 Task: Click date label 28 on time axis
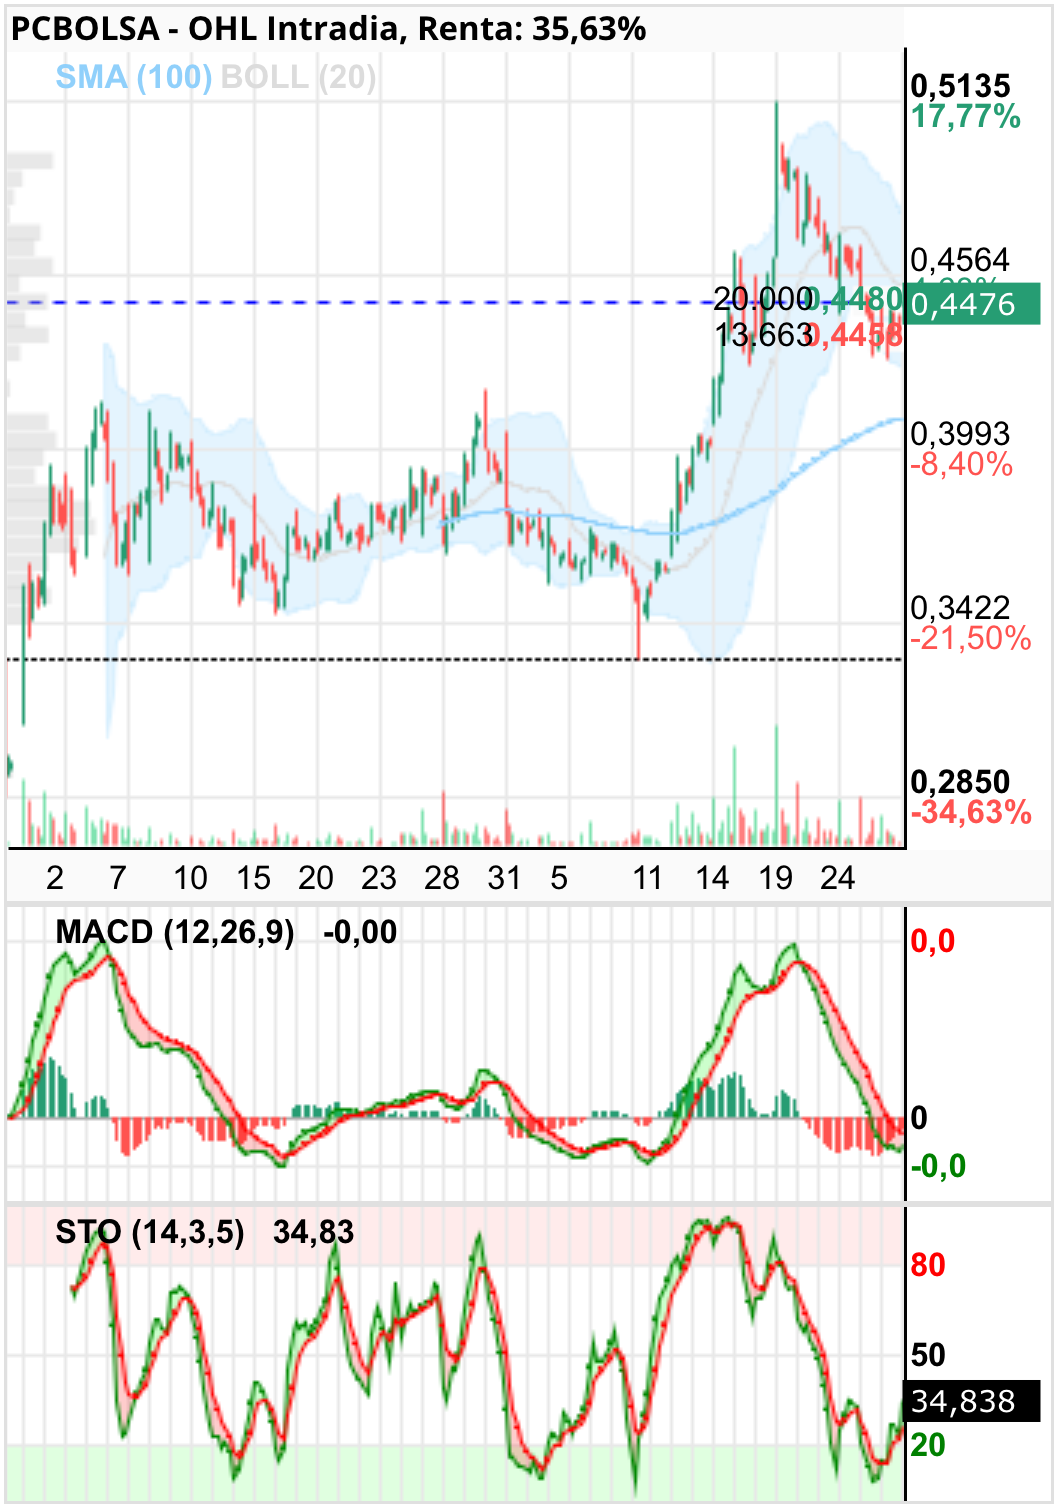click(442, 878)
